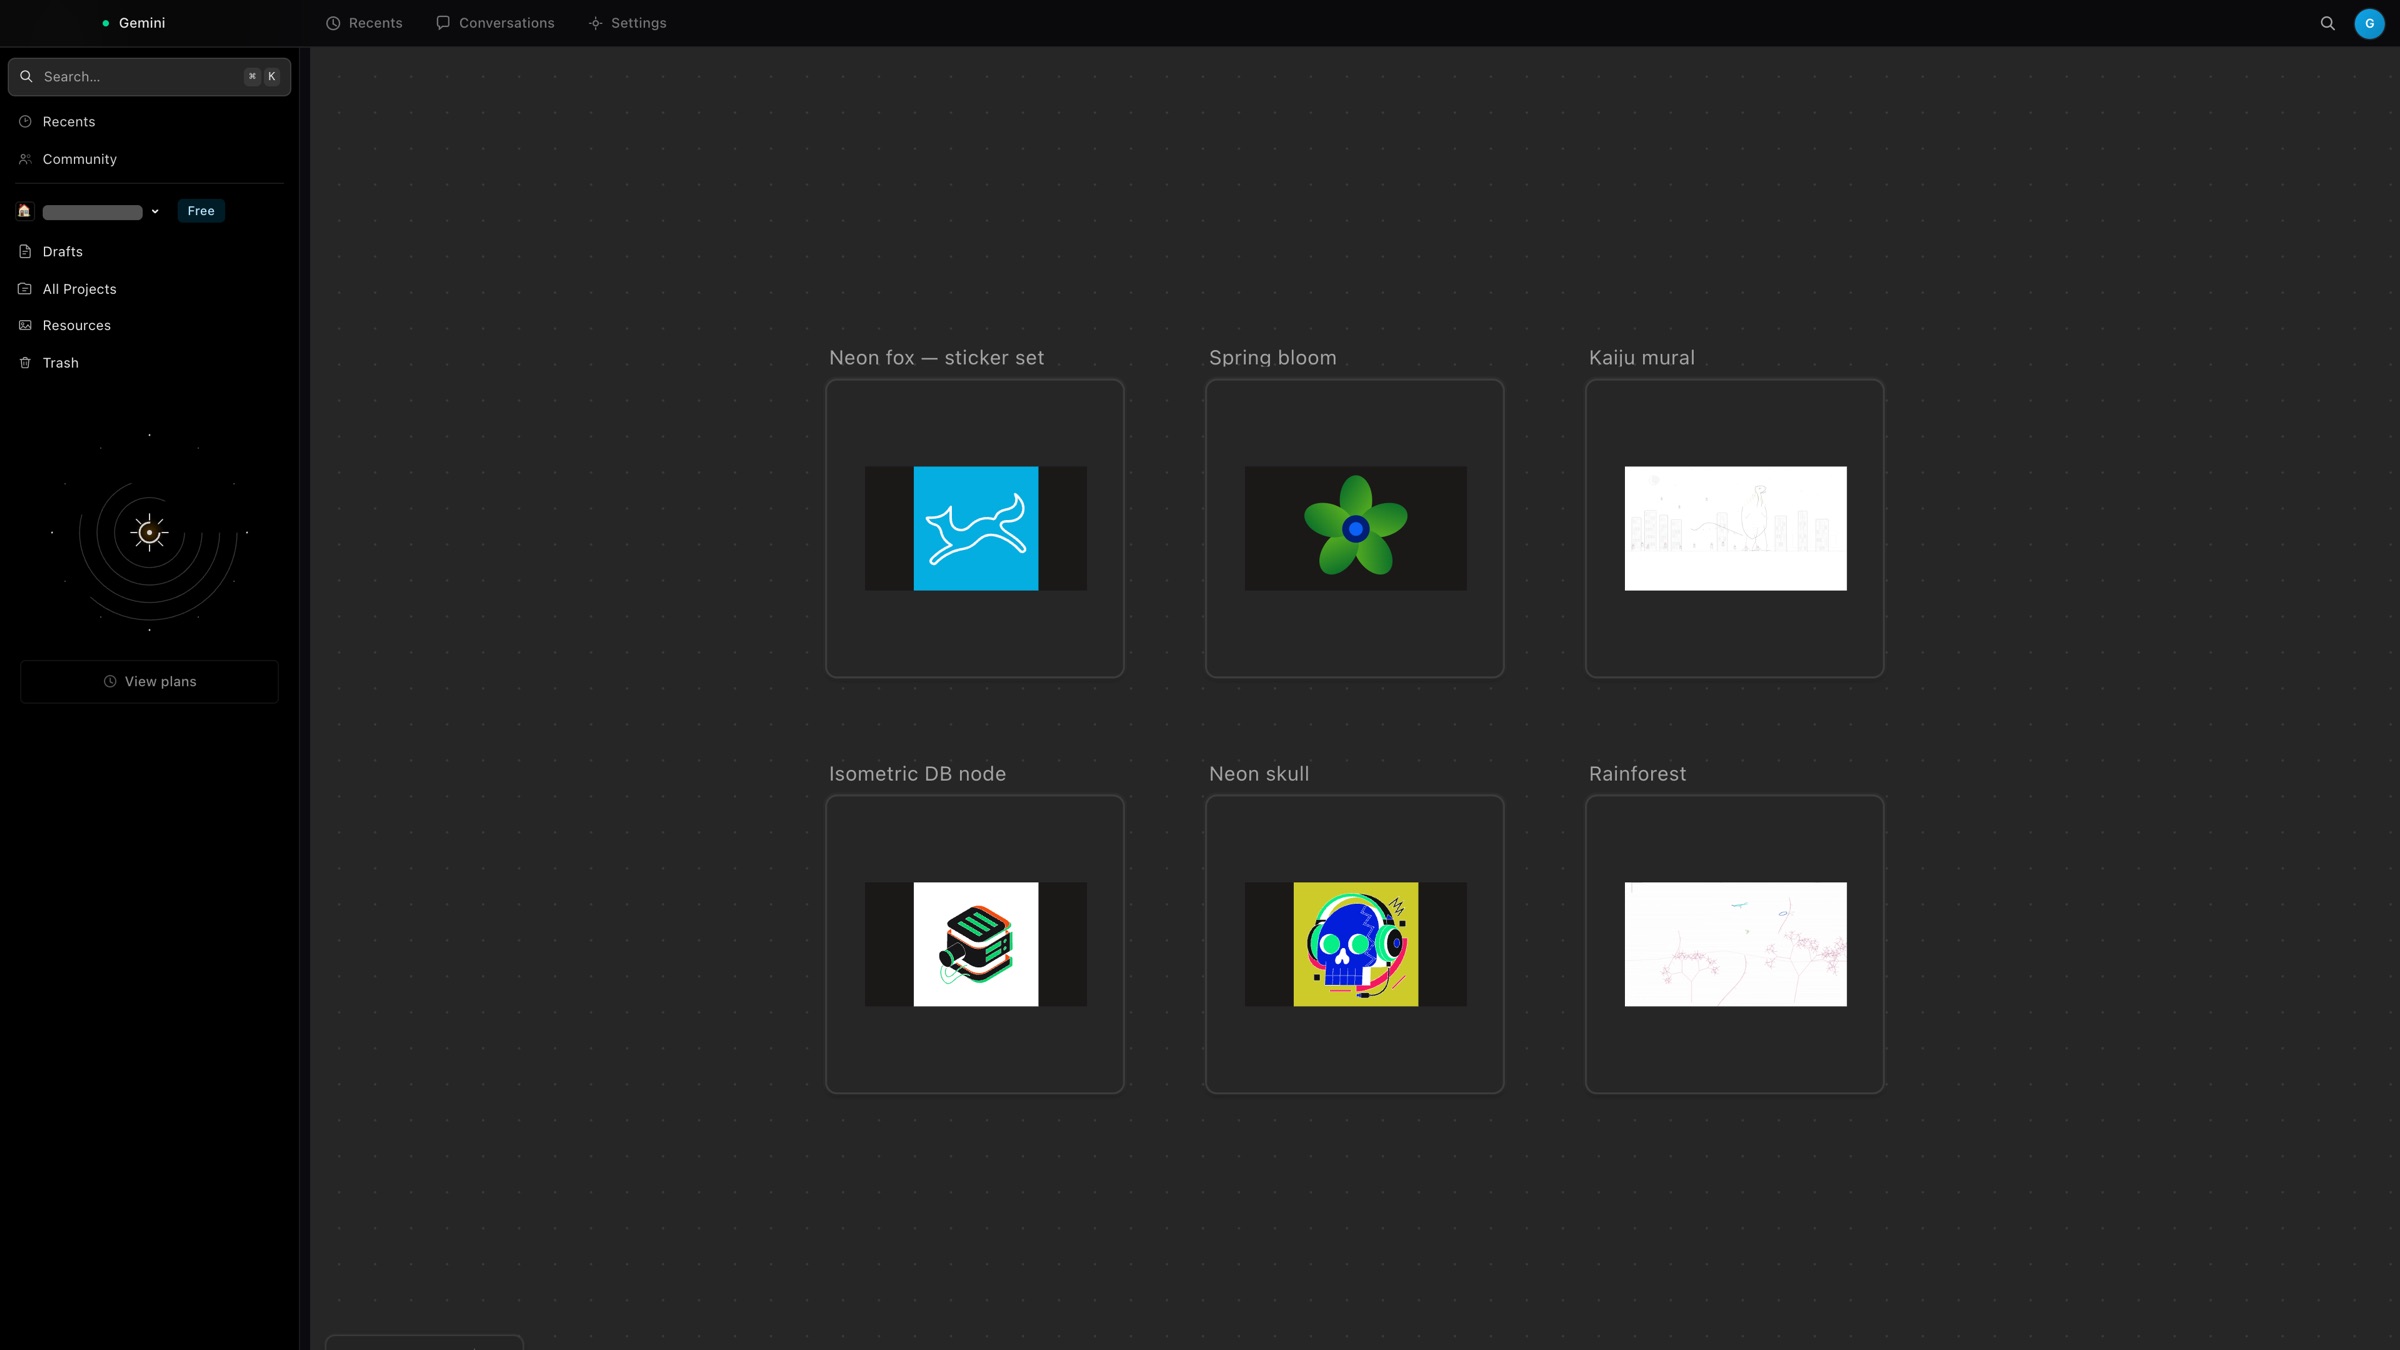Image resolution: width=2400 pixels, height=1350 pixels.
Task: Click the Gemini workspace title
Action: click(x=142, y=23)
